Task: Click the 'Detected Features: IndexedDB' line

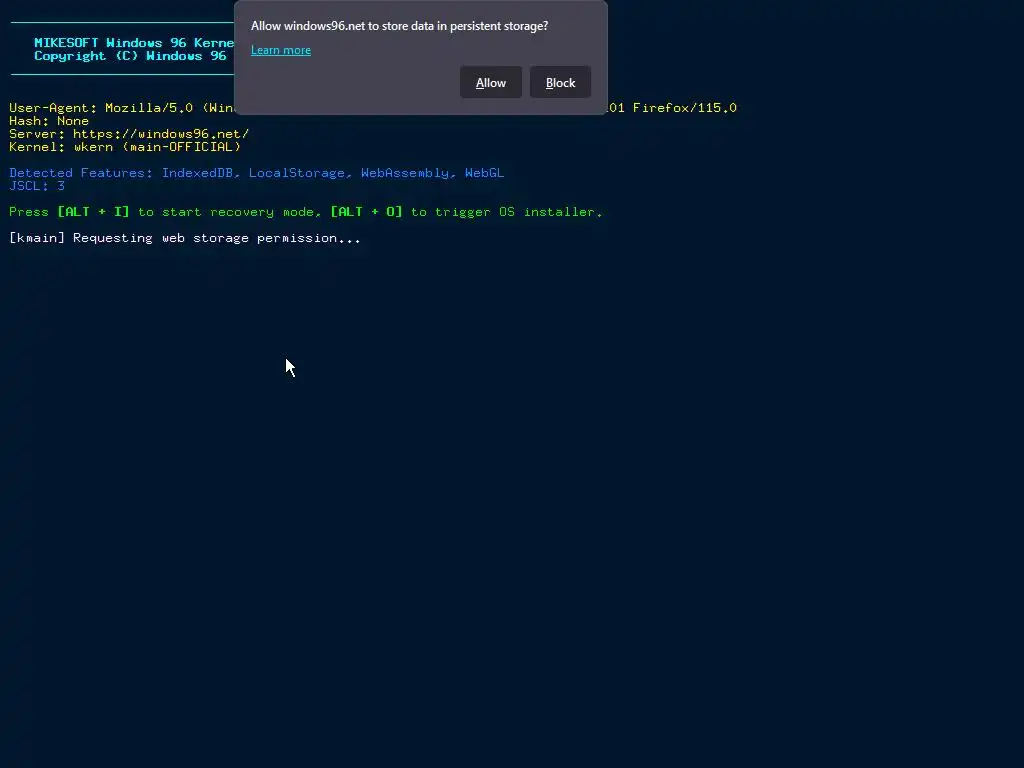Action: coord(257,173)
